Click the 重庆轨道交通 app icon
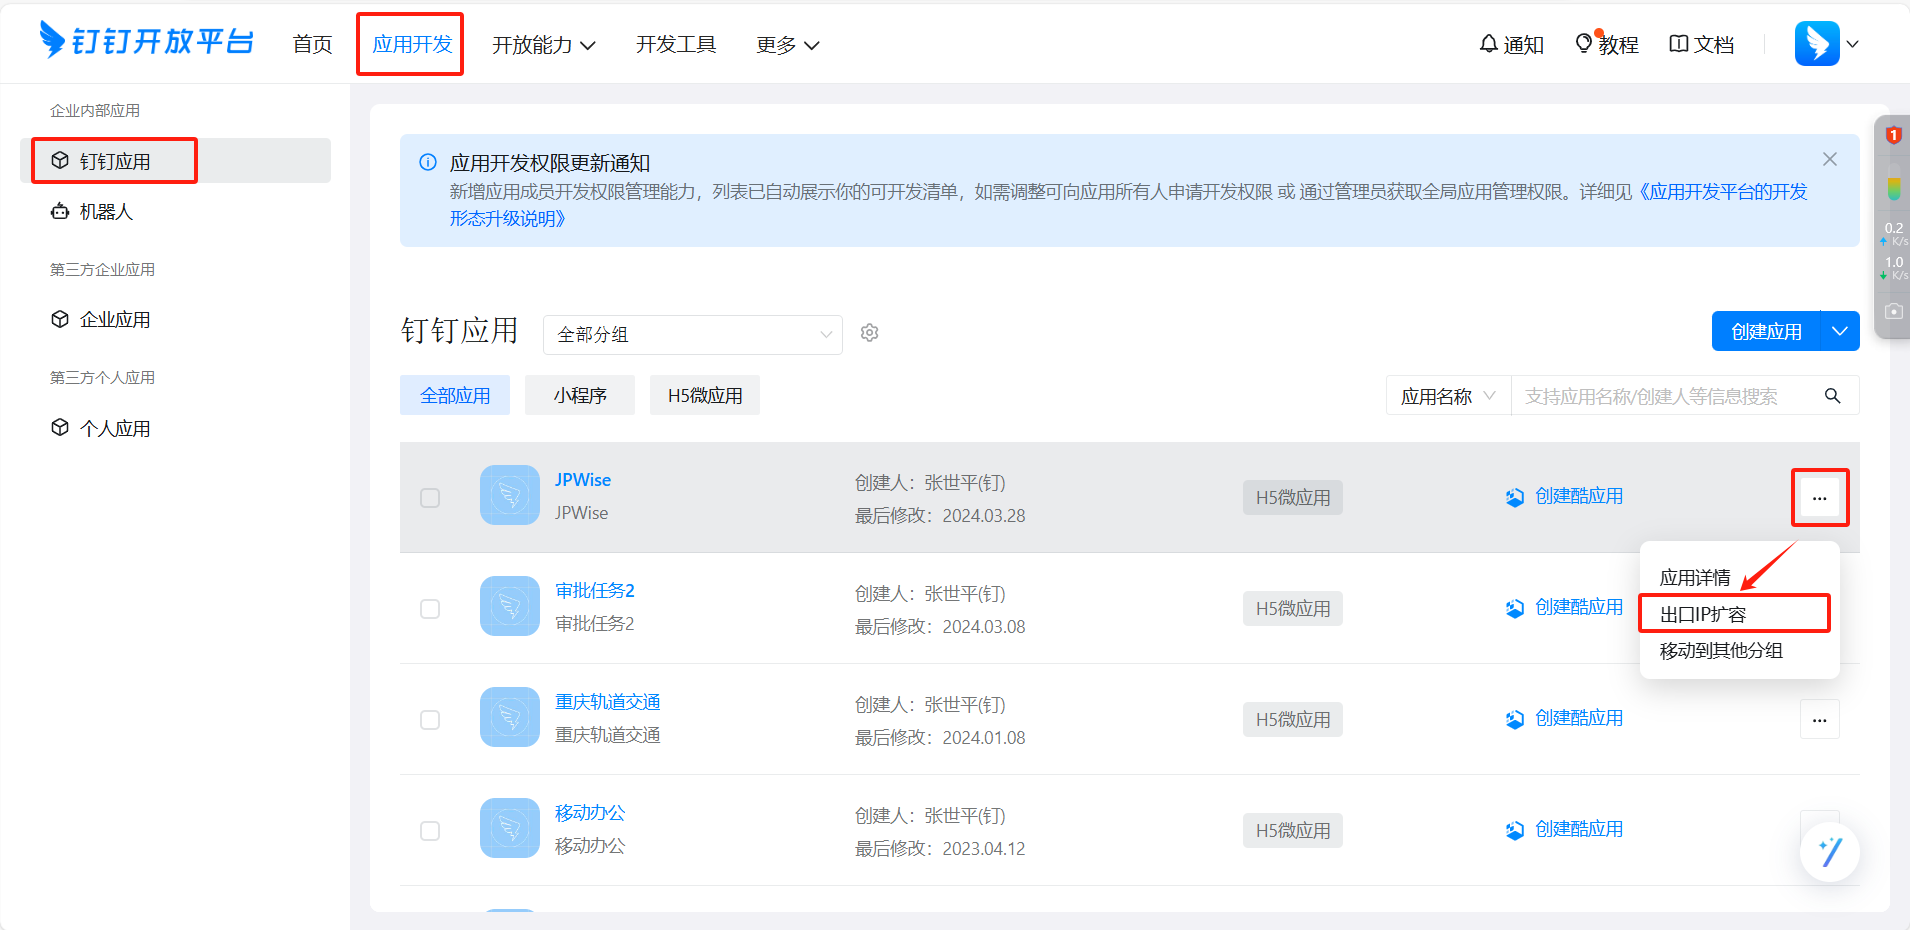Viewport: 1910px width, 930px height. (x=509, y=717)
